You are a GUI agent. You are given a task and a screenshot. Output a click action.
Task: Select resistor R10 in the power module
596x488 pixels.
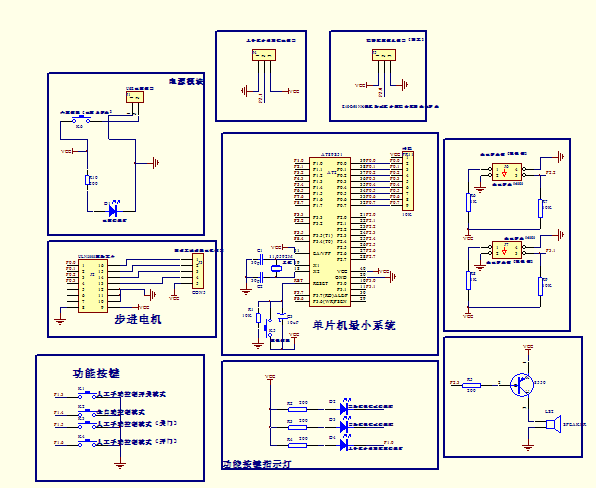87,180
